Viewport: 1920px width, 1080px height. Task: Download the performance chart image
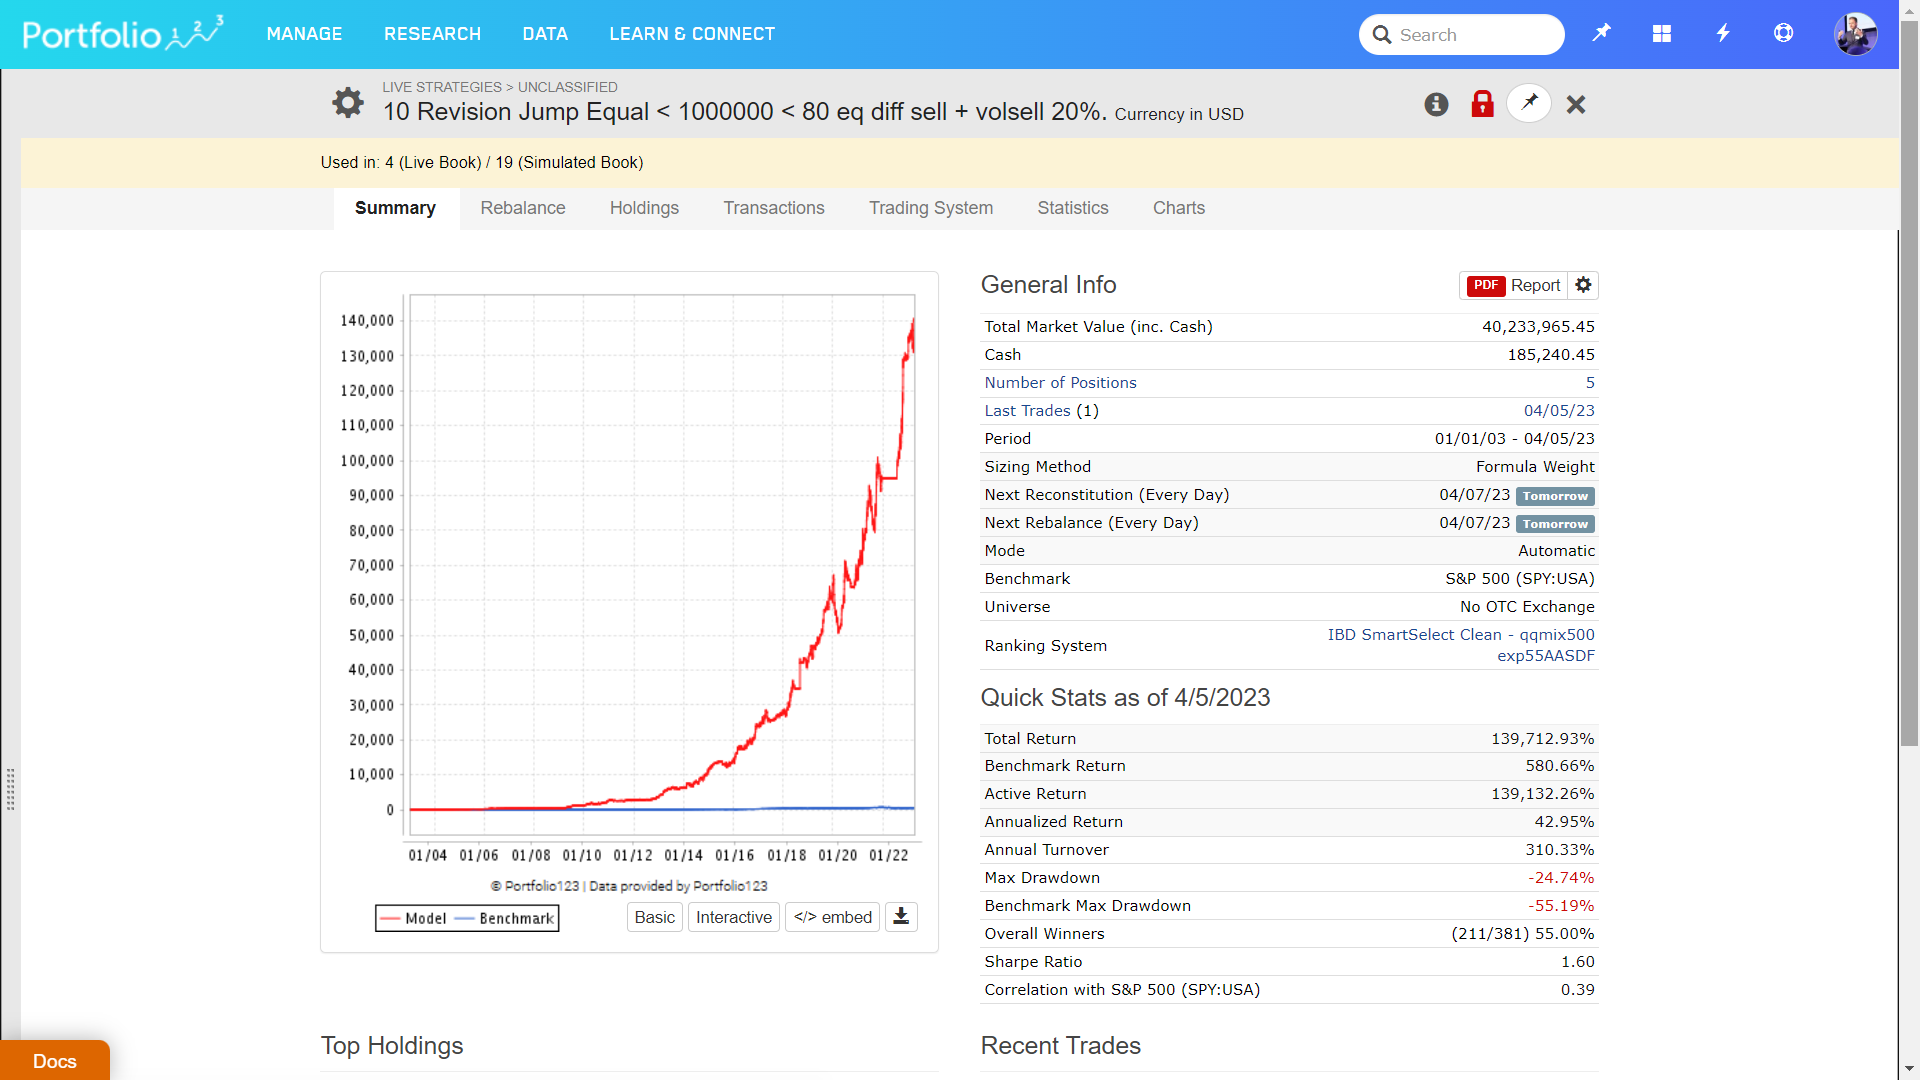[901, 917]
